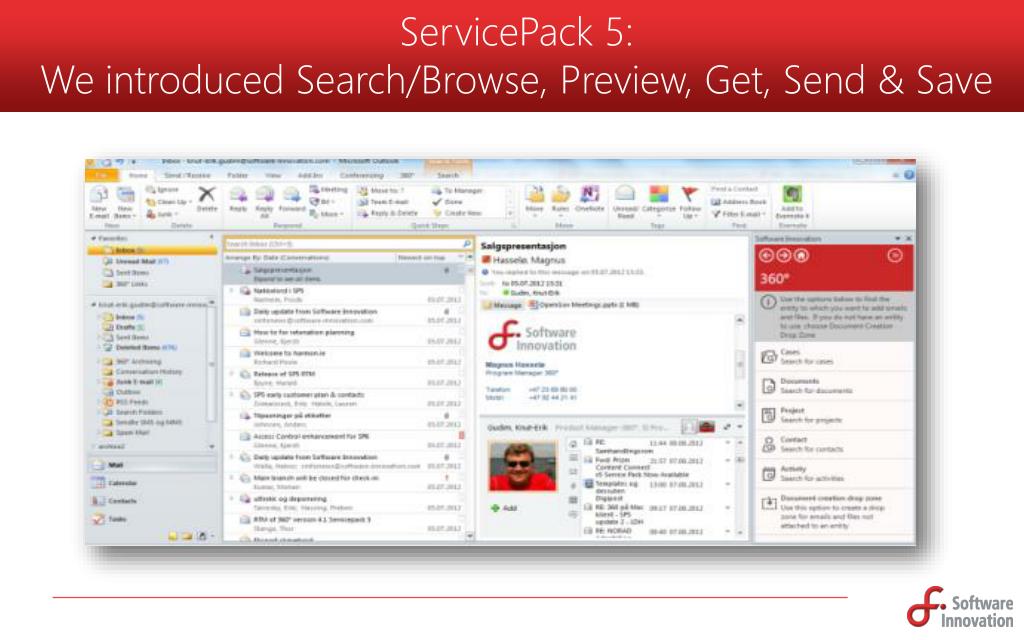The height and width of the screenshot is (640, 1024).
Task: Open the OpenScan Meetings.pptx attachment
Action: (x=584, y=305)
